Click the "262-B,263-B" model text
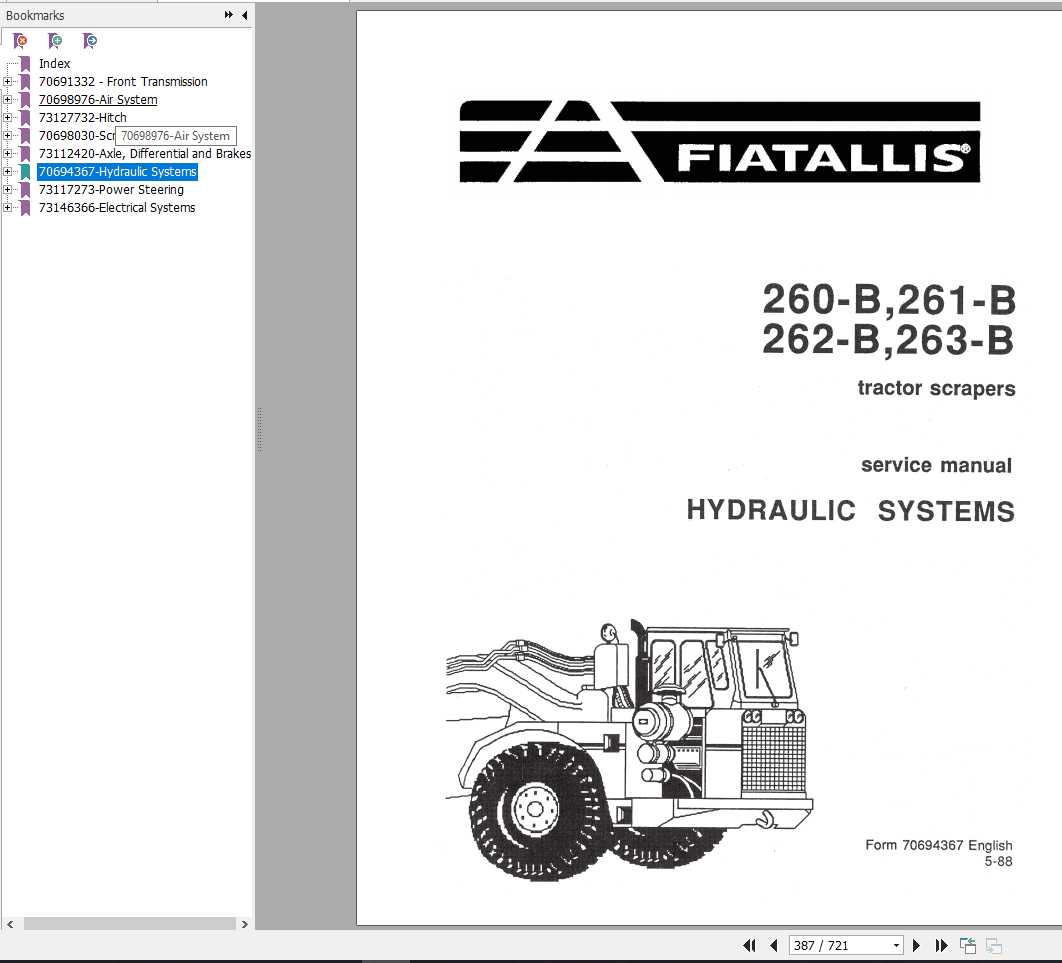1062x963 pixels. pos(888,339)
